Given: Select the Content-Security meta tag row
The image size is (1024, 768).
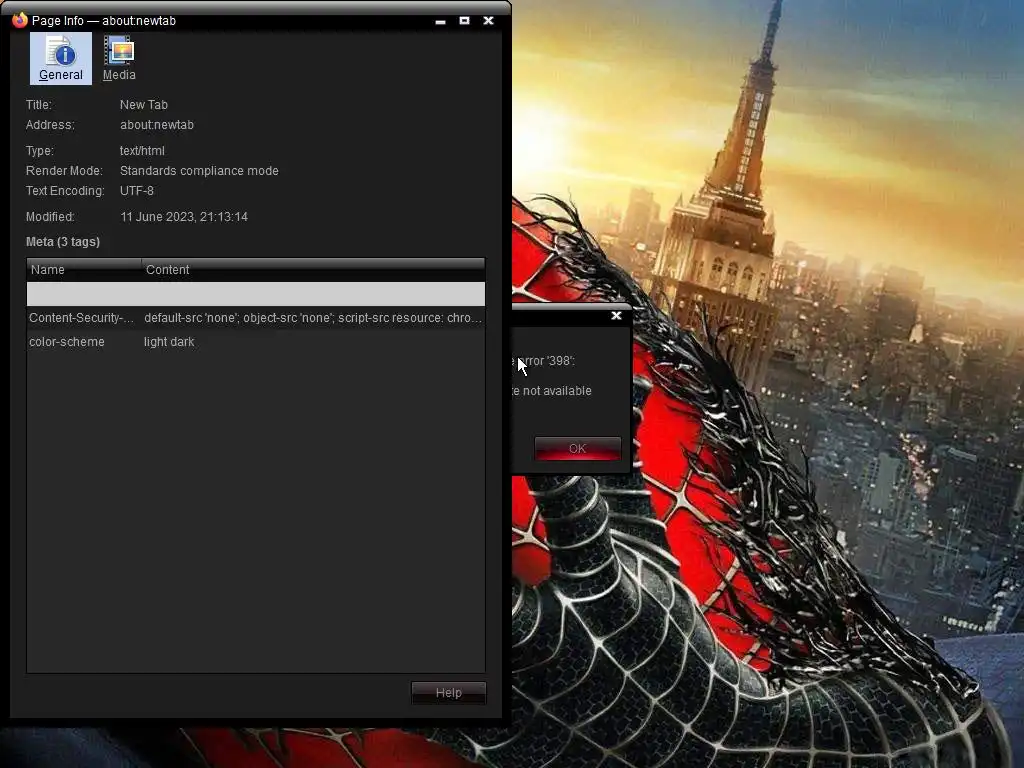Looking at the screenshot, I should [255, 318].
